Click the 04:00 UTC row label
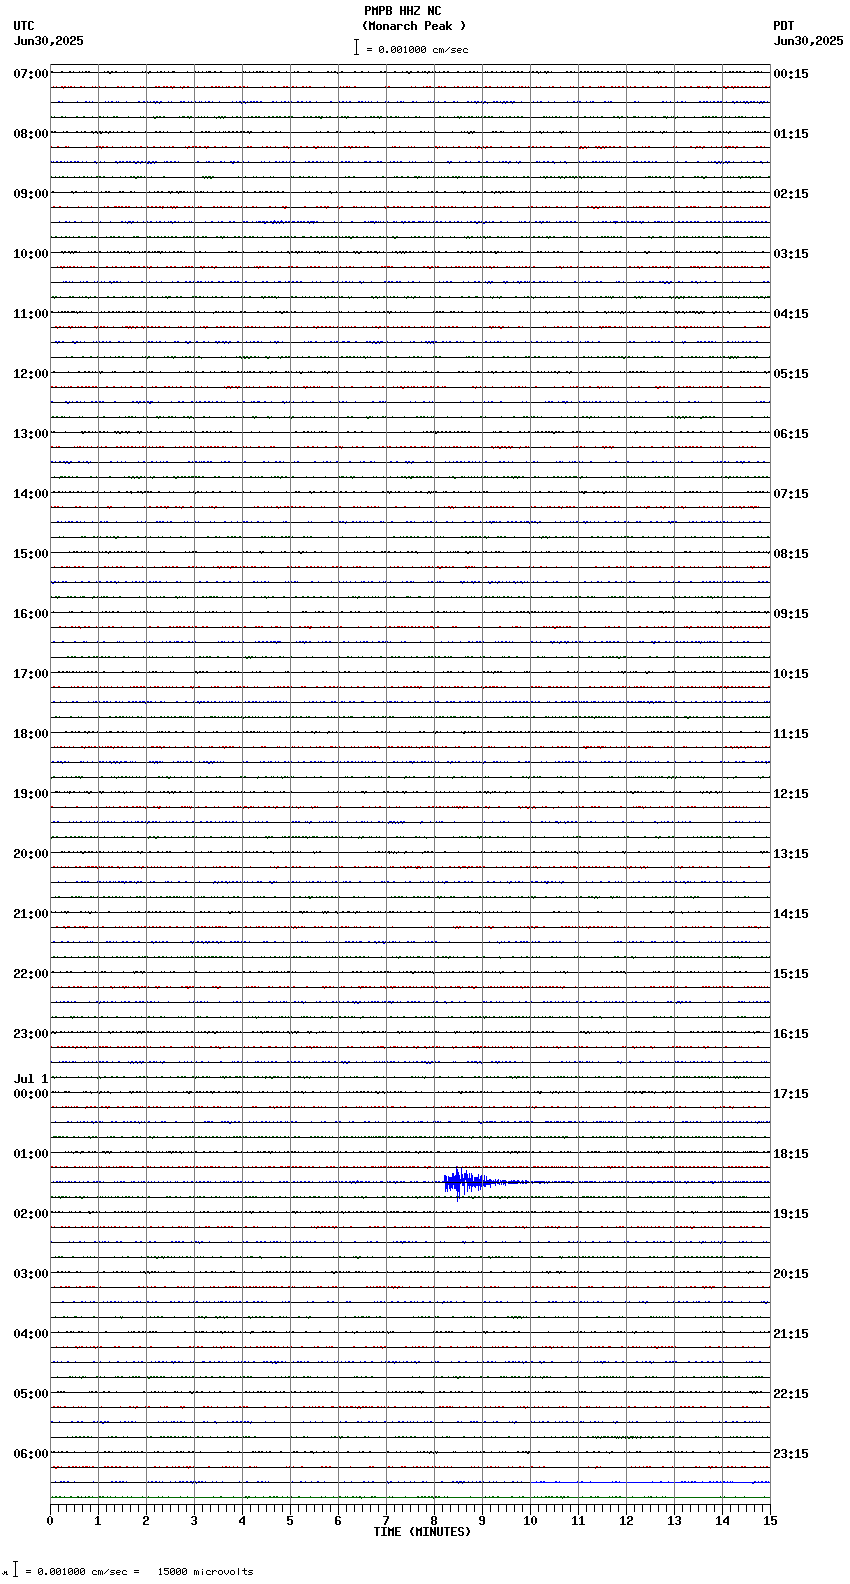Screen dimensions: 850x1584 pos(31,1334)
